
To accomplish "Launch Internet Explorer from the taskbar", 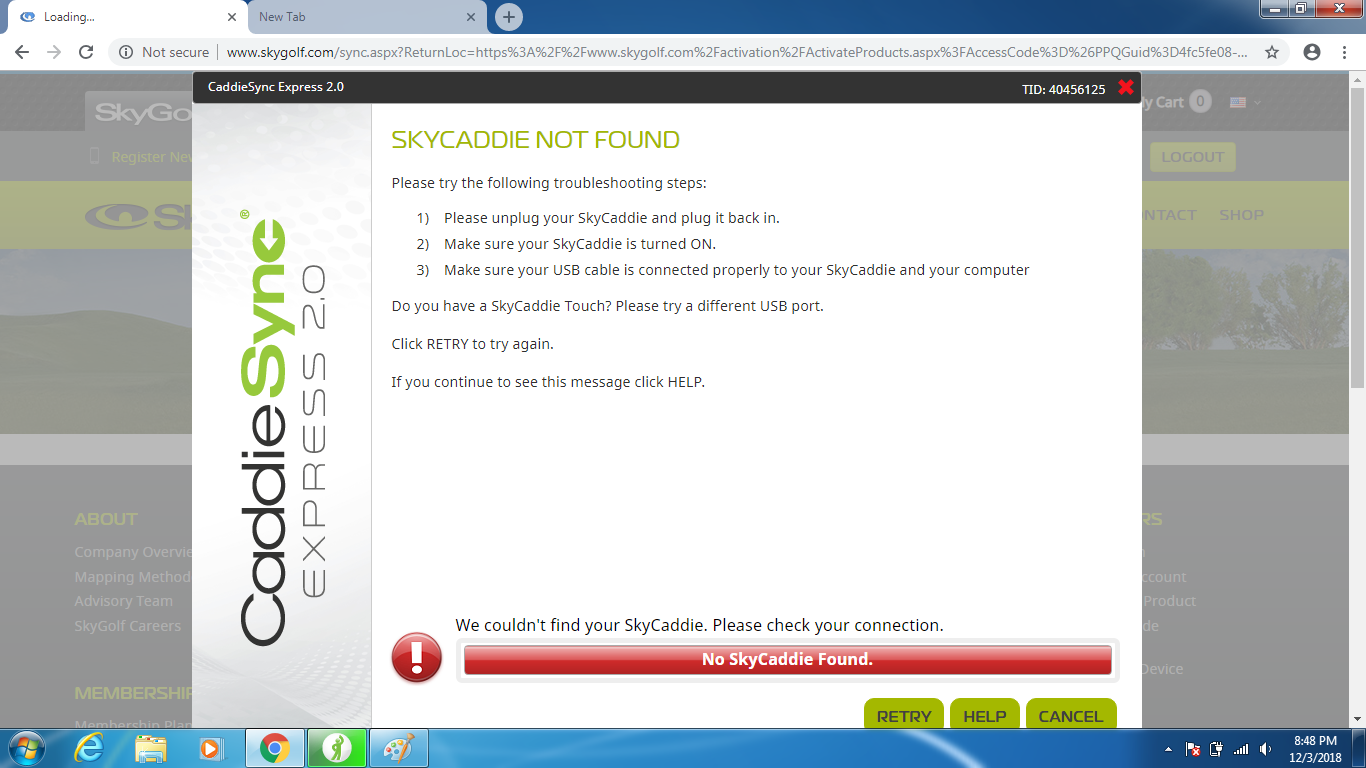I will 89,748.
